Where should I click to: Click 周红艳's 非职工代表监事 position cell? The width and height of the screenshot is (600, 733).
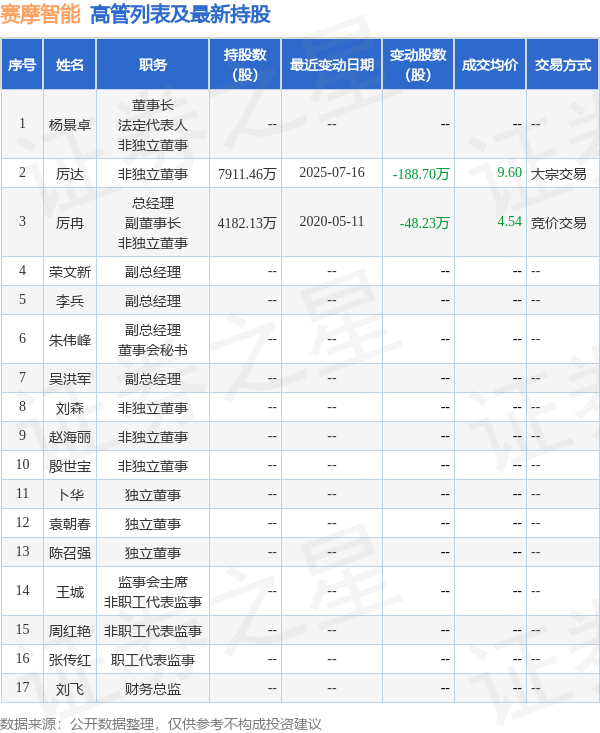coord(152,631)
